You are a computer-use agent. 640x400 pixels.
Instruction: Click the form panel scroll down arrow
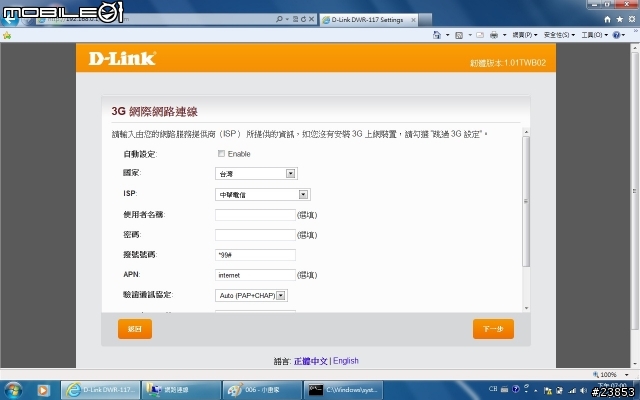pyautogui.click(x=526, y=308)
